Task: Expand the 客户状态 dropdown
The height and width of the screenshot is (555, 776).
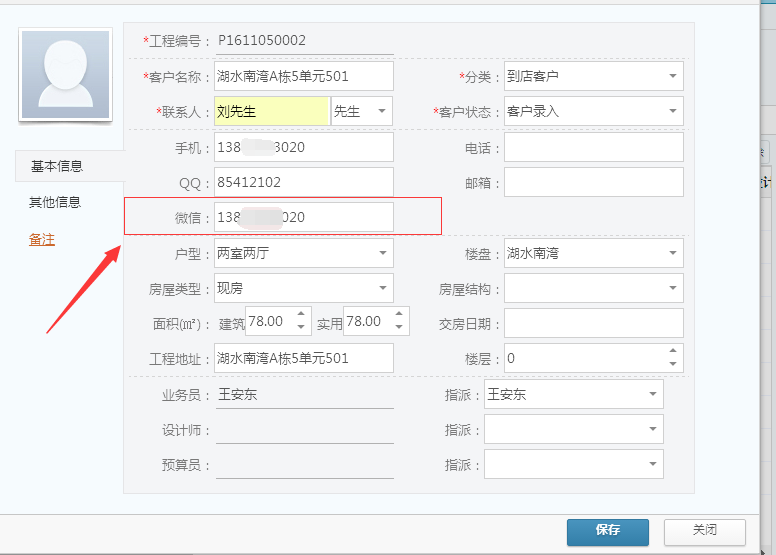Action: click(672, 111)
